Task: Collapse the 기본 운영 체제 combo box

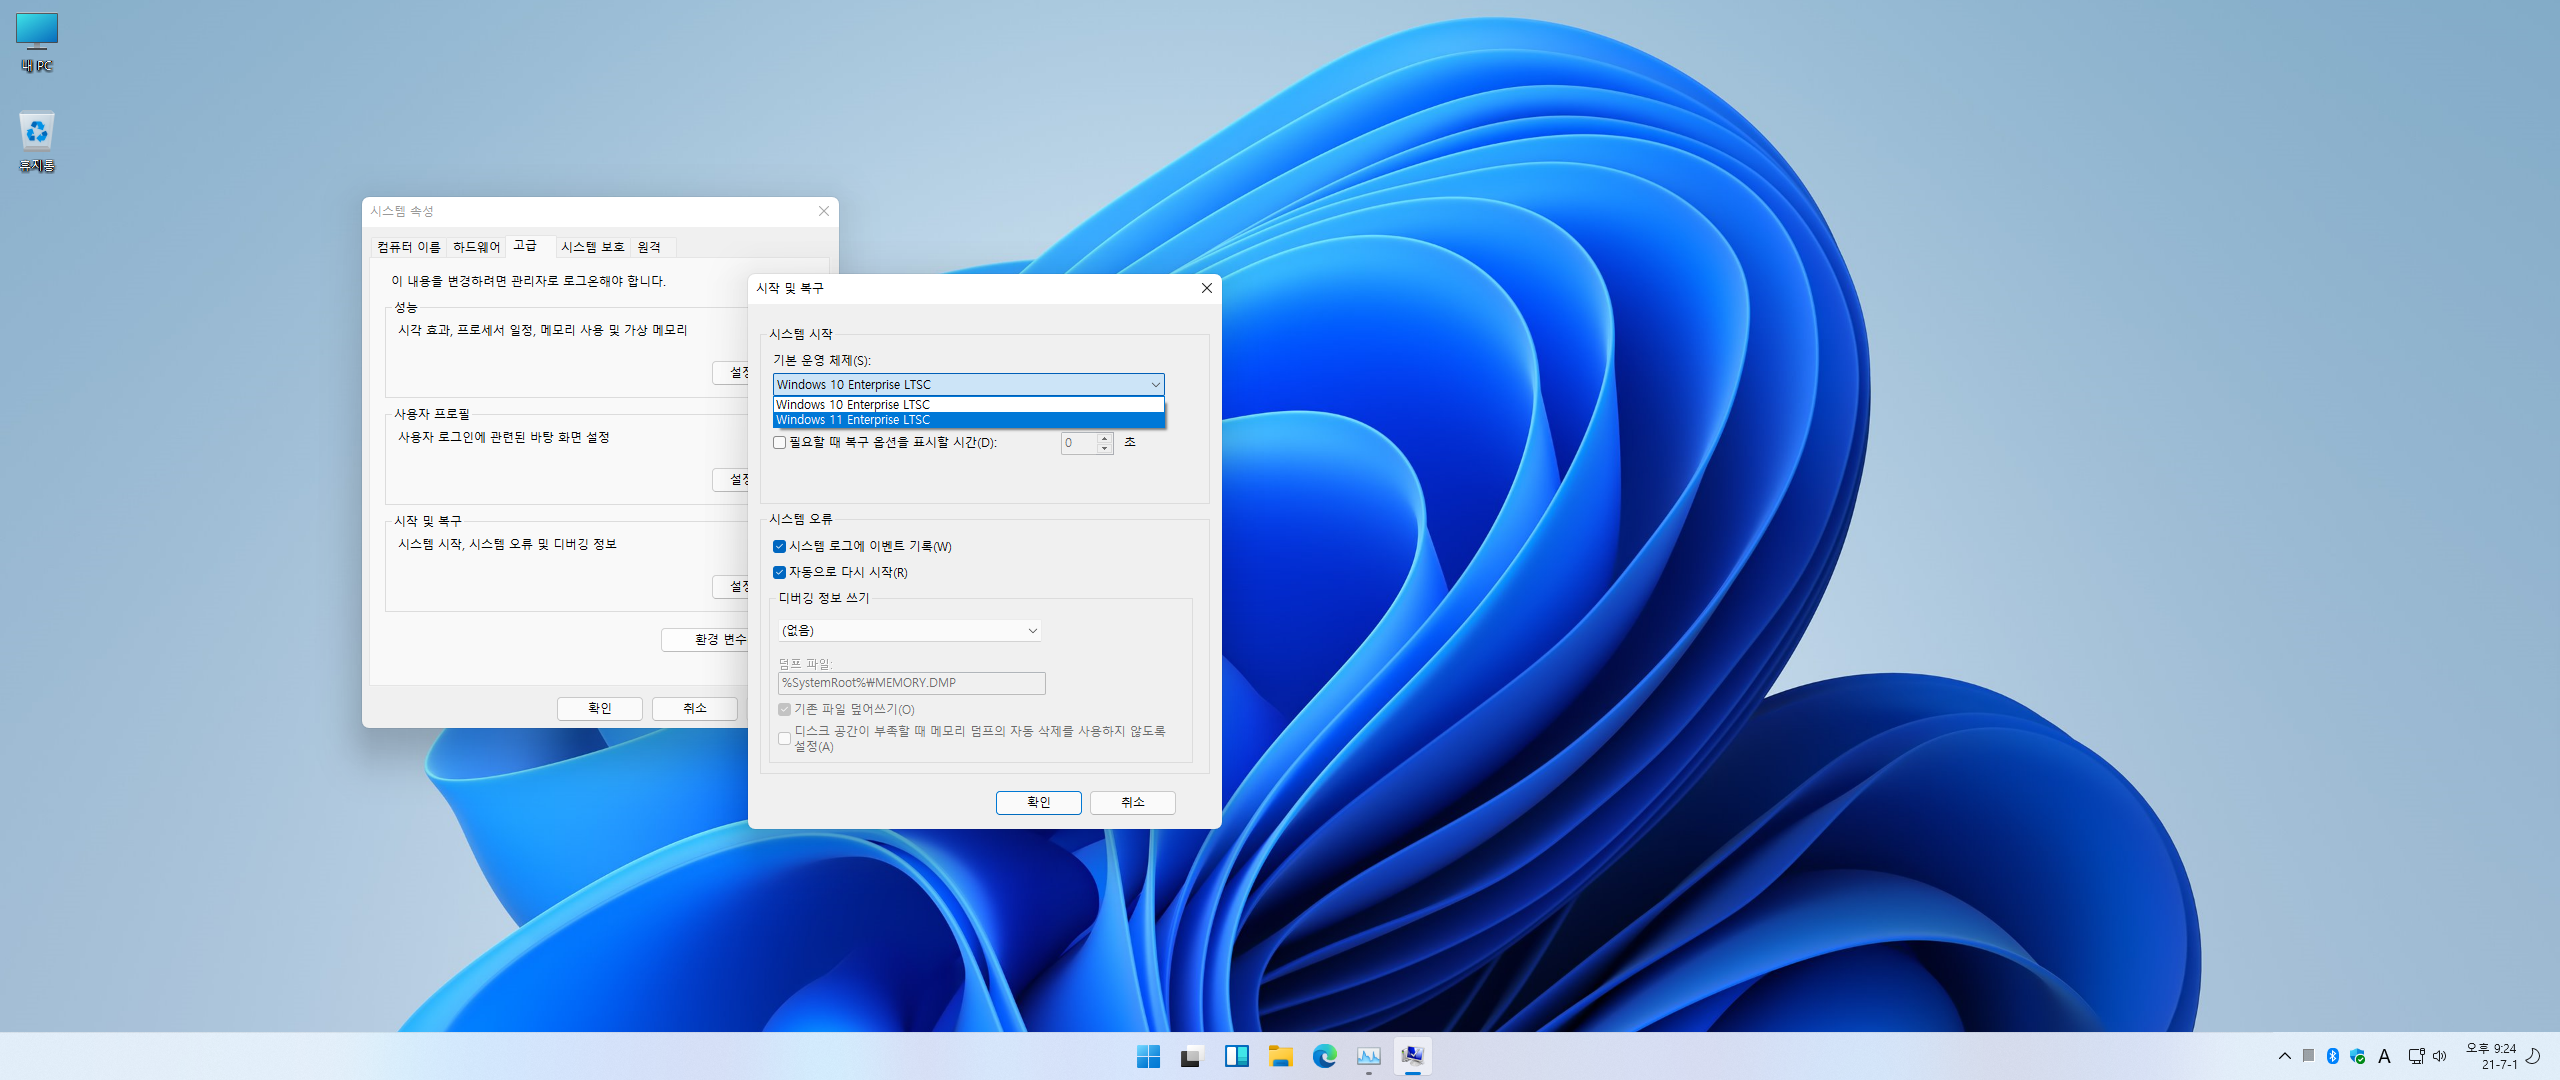Action: pyautogui.click(x=1155, y=385)
